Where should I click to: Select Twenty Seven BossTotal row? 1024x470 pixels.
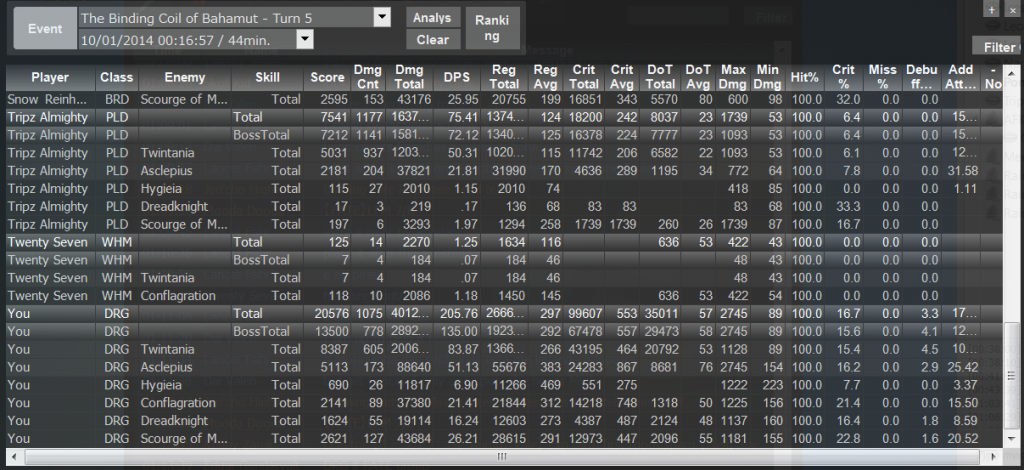click(x=504, y=260)
